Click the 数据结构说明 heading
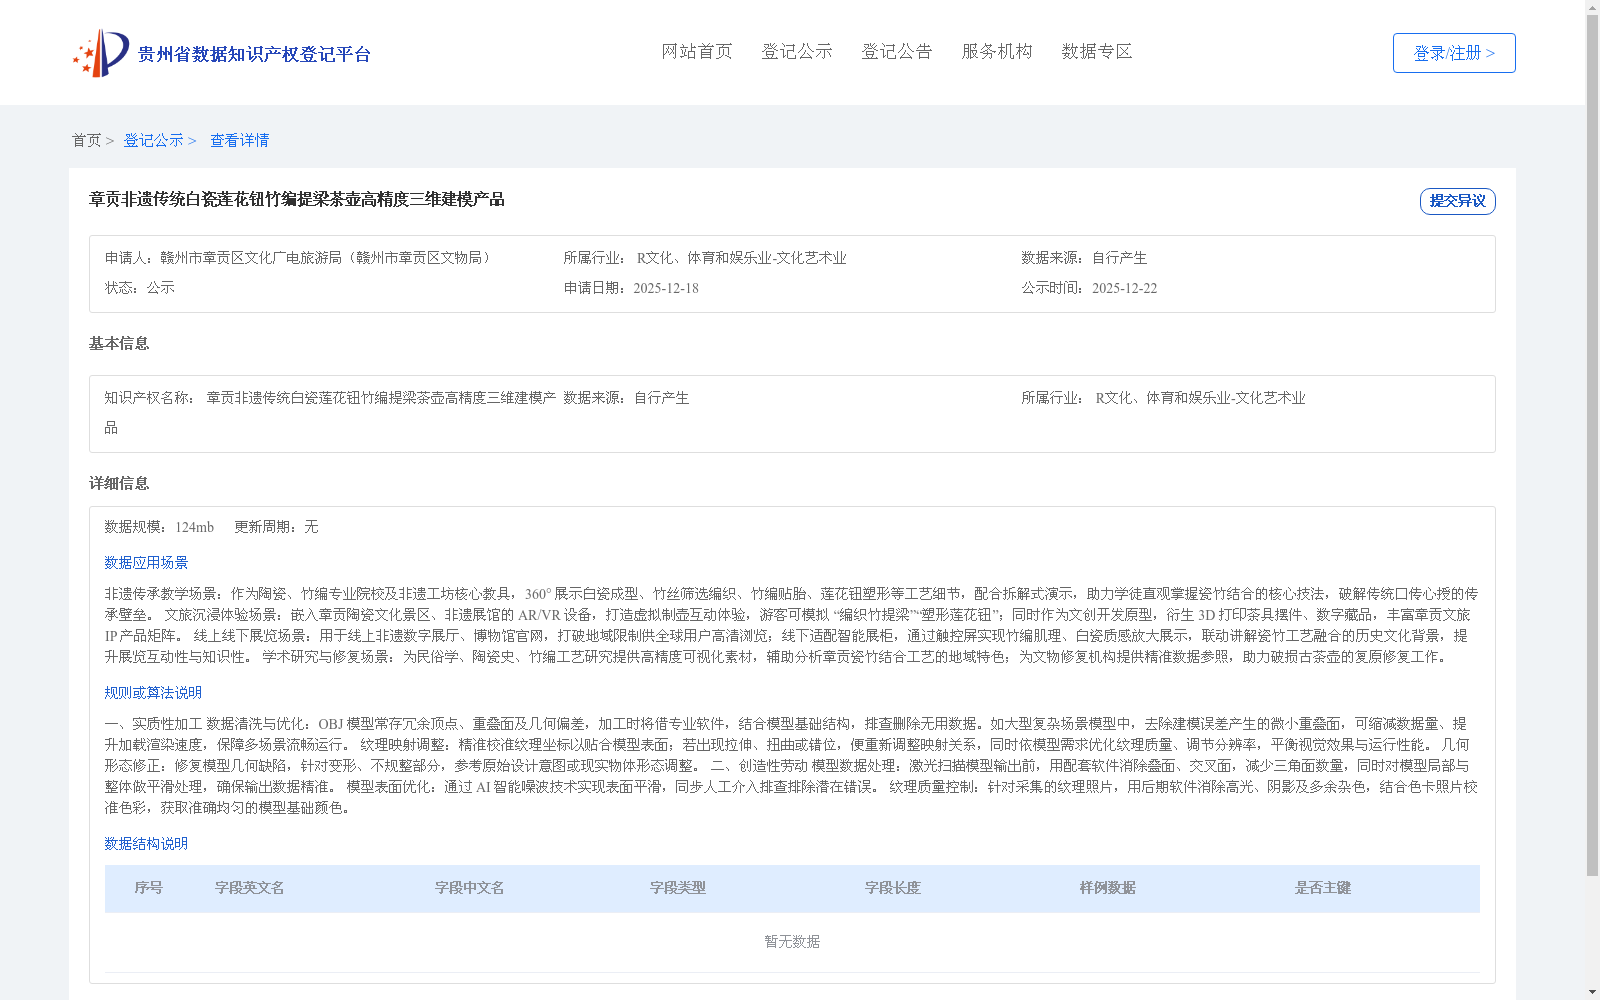The height and width of the screenshot is (1000, 1600). tap(146, 844)
